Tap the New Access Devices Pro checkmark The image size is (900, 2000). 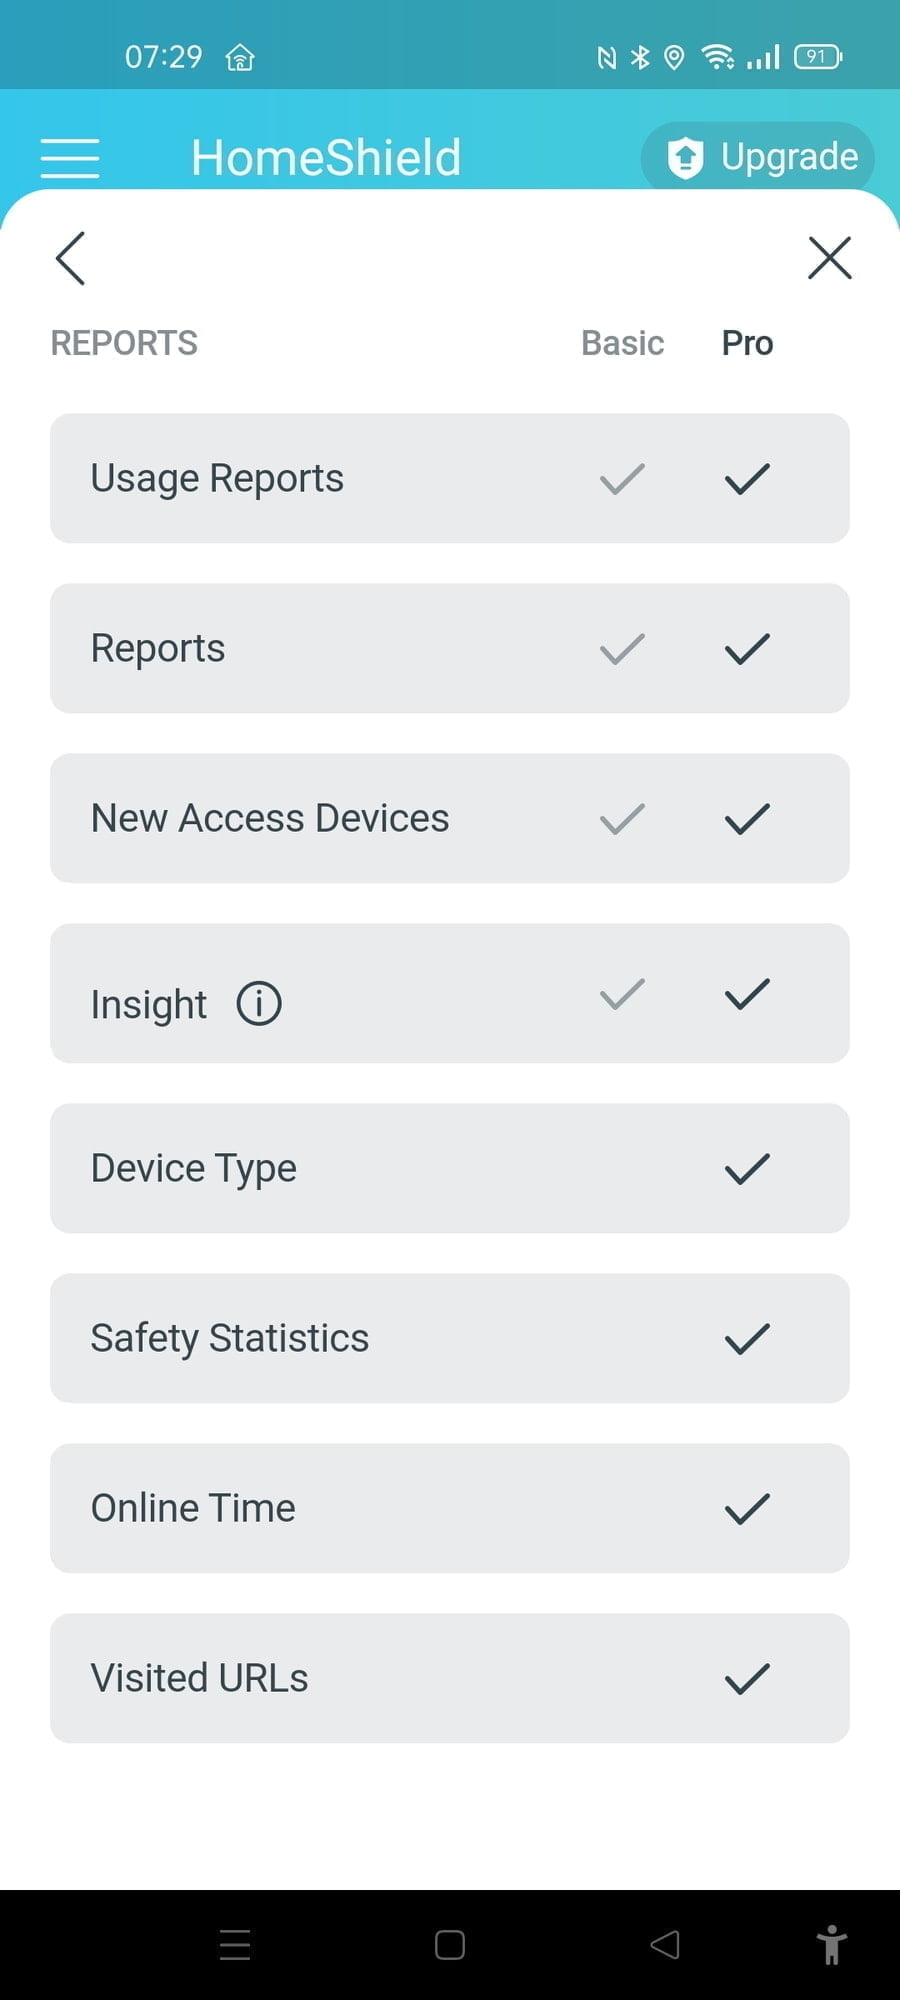747,819
